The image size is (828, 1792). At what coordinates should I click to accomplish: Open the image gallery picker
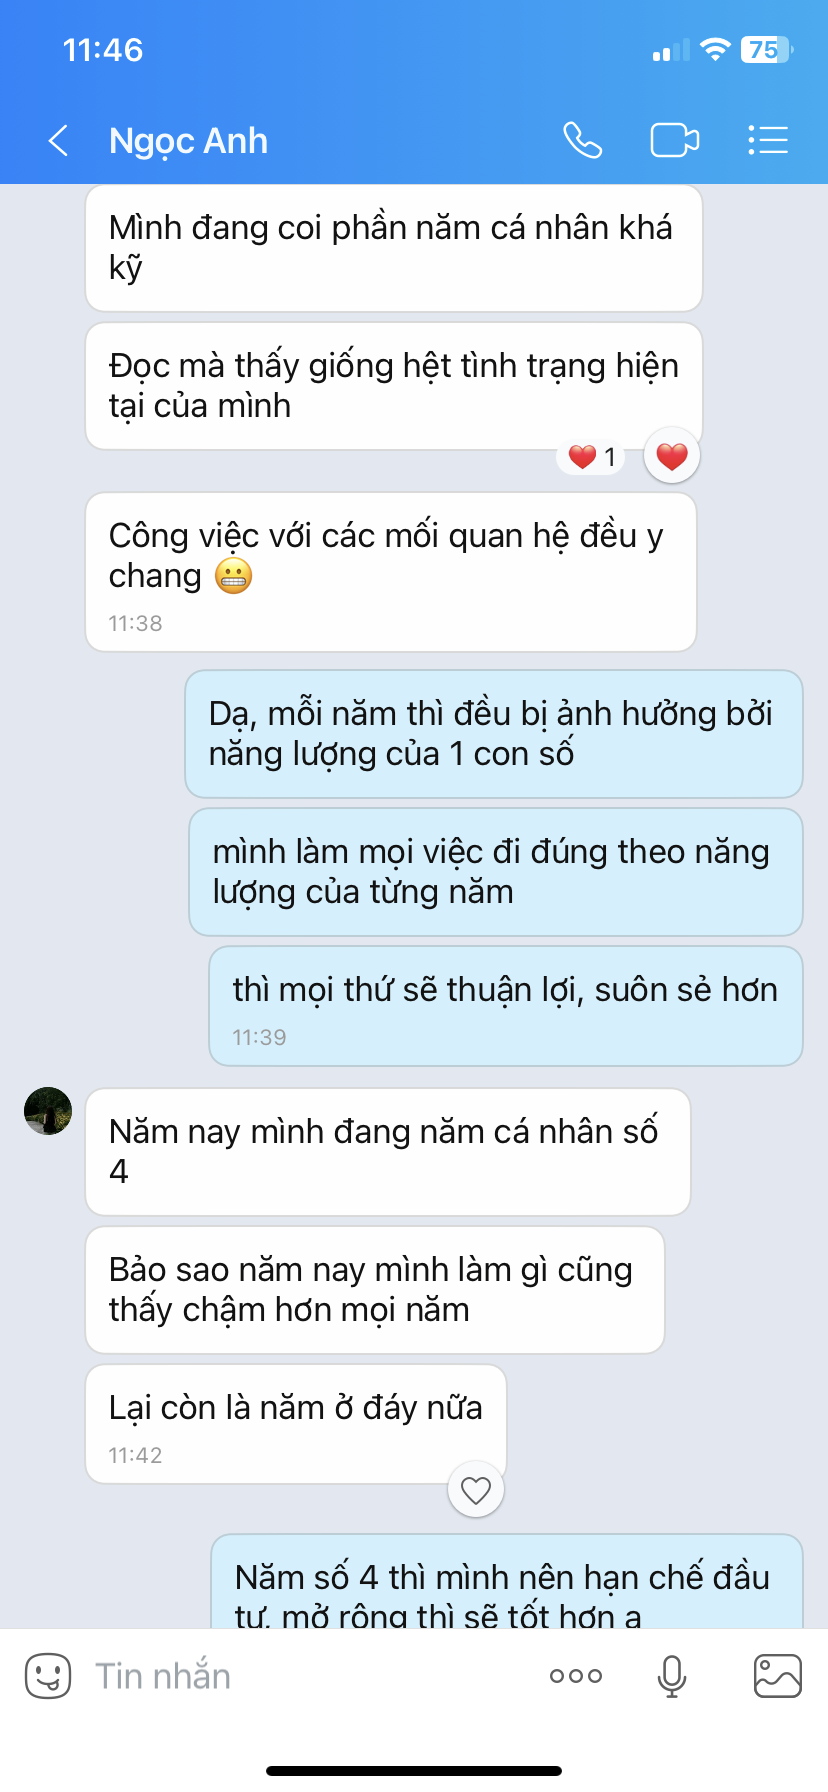pos(777,1676)
